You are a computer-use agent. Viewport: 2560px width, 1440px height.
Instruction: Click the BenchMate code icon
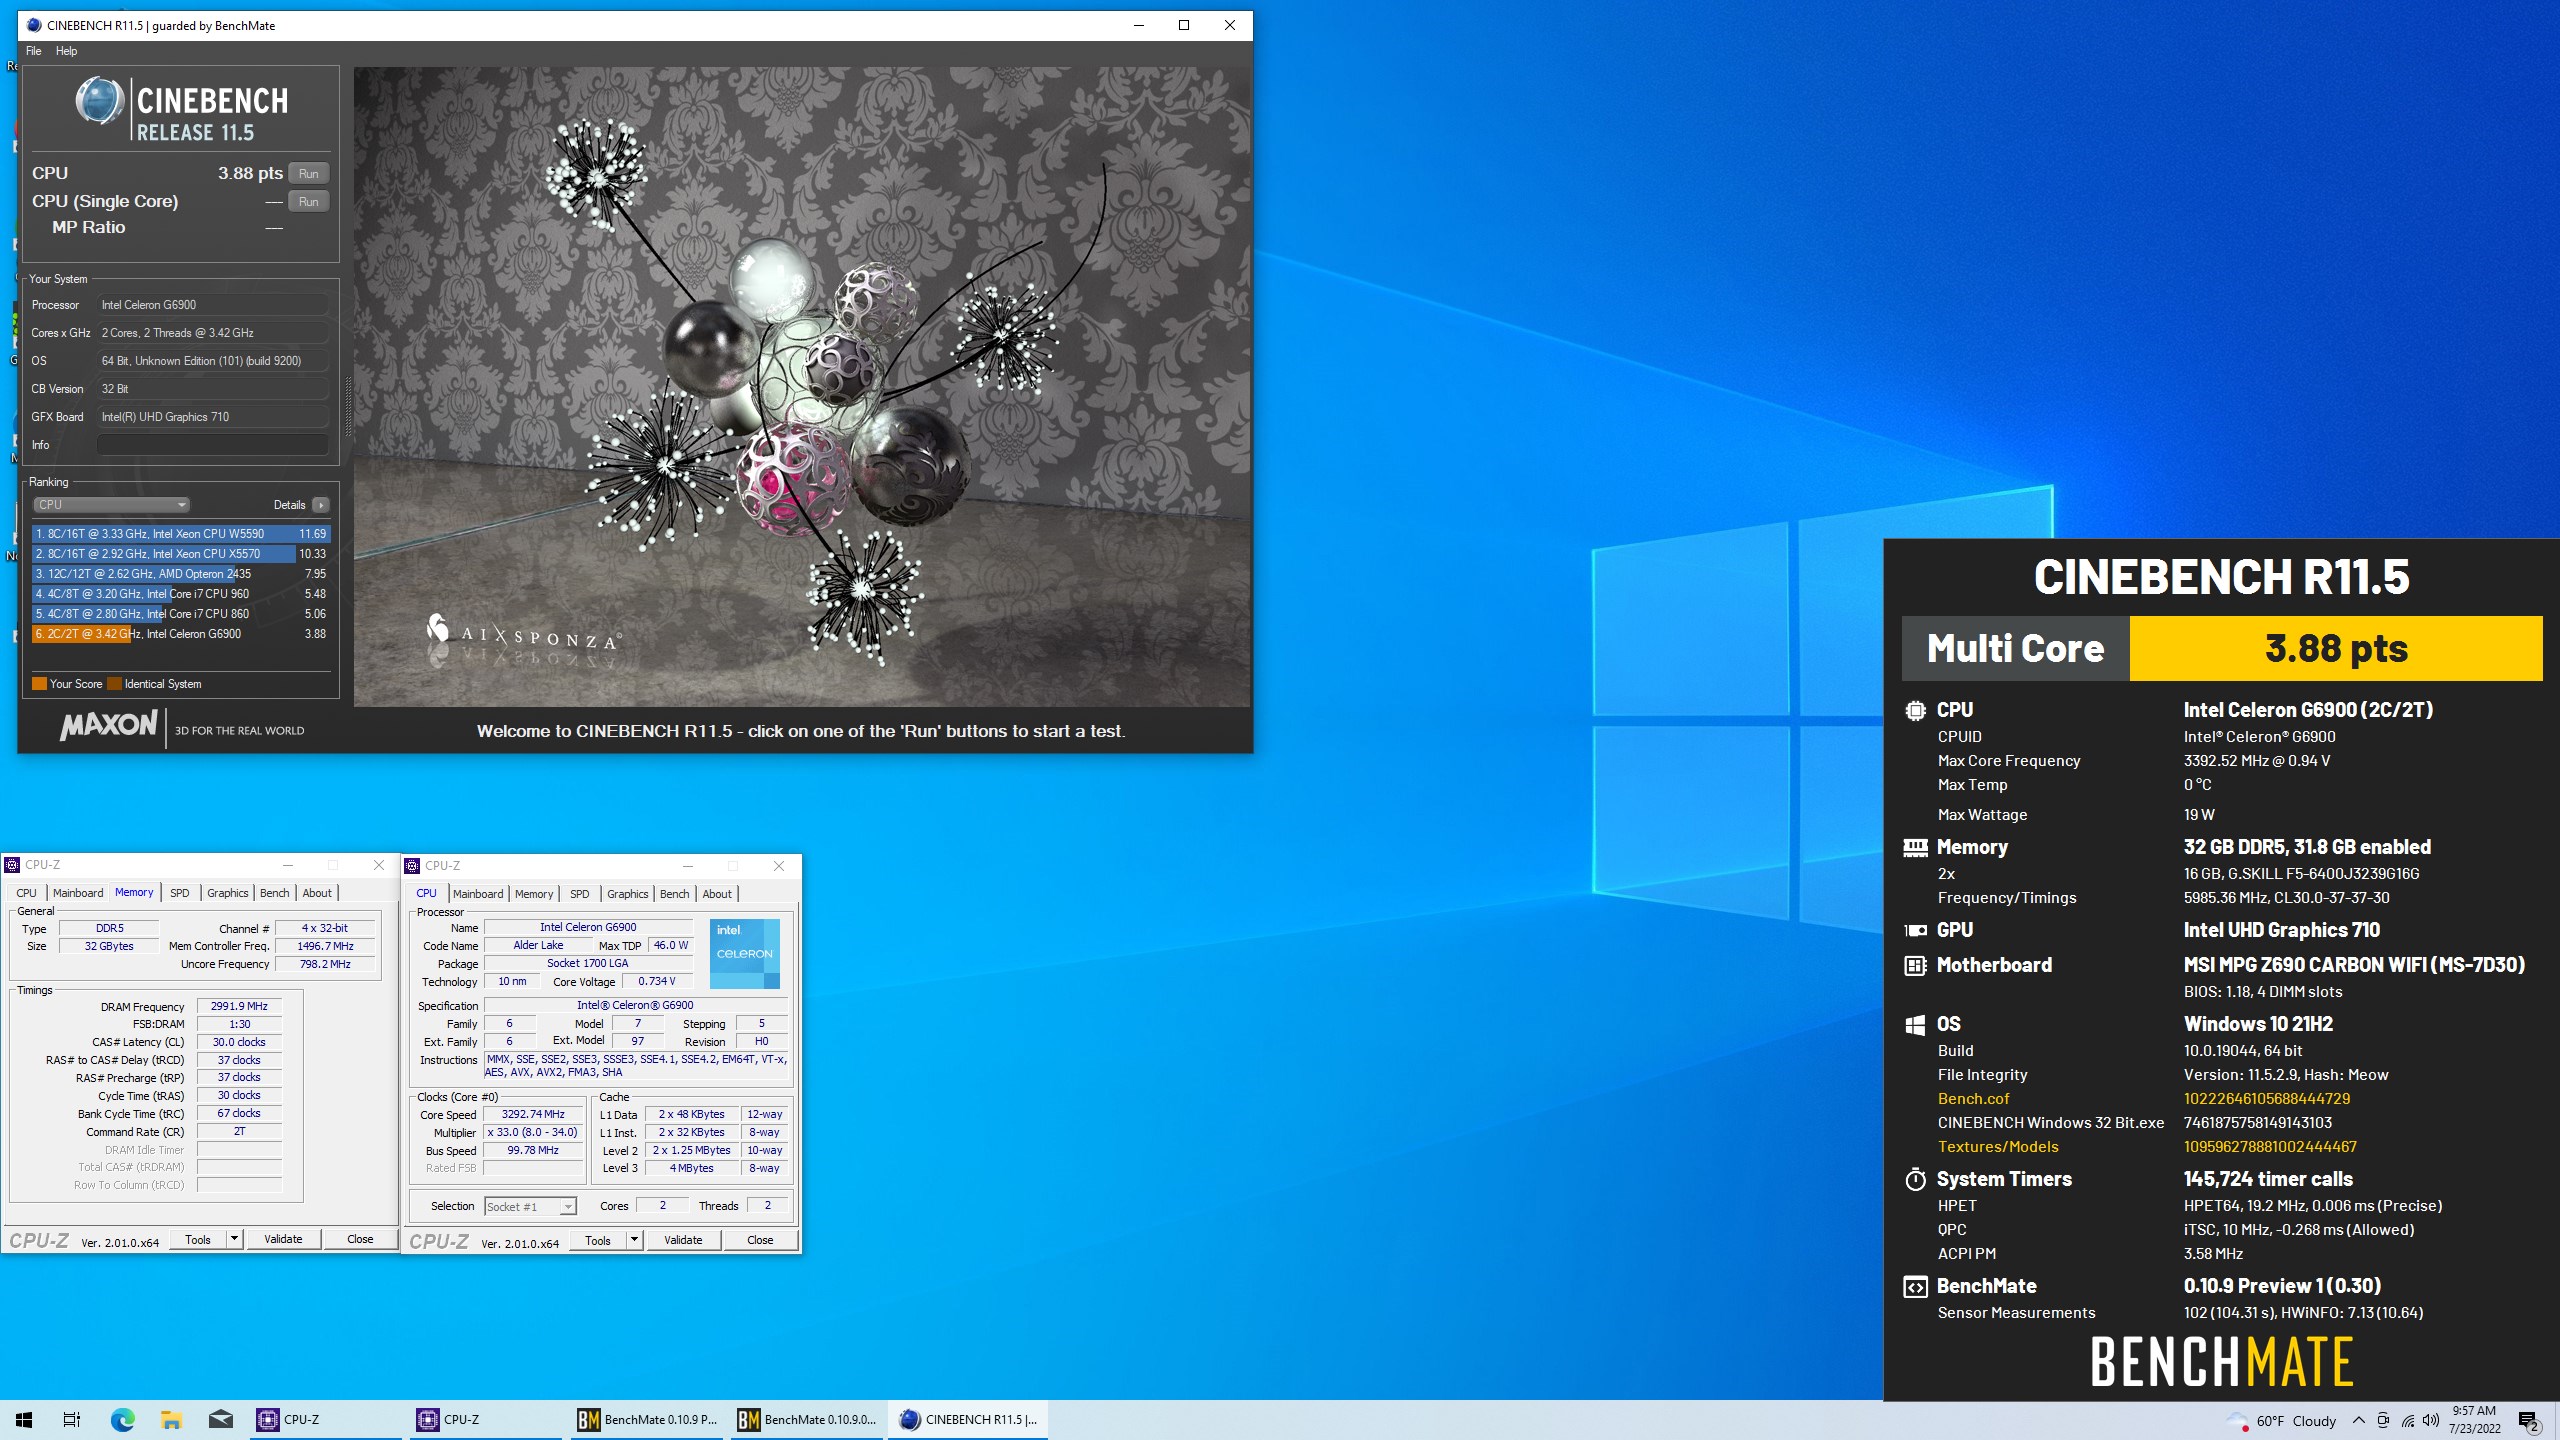point(1915,1287)
